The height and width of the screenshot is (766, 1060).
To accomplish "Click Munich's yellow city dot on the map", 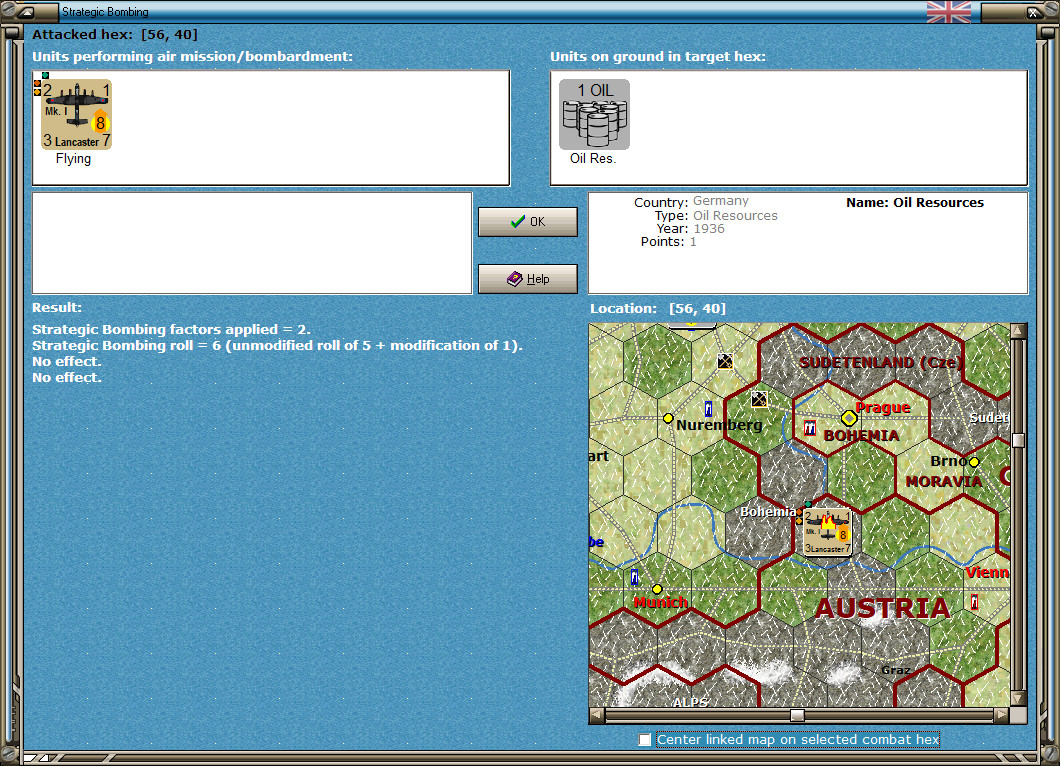I will 657,589.
